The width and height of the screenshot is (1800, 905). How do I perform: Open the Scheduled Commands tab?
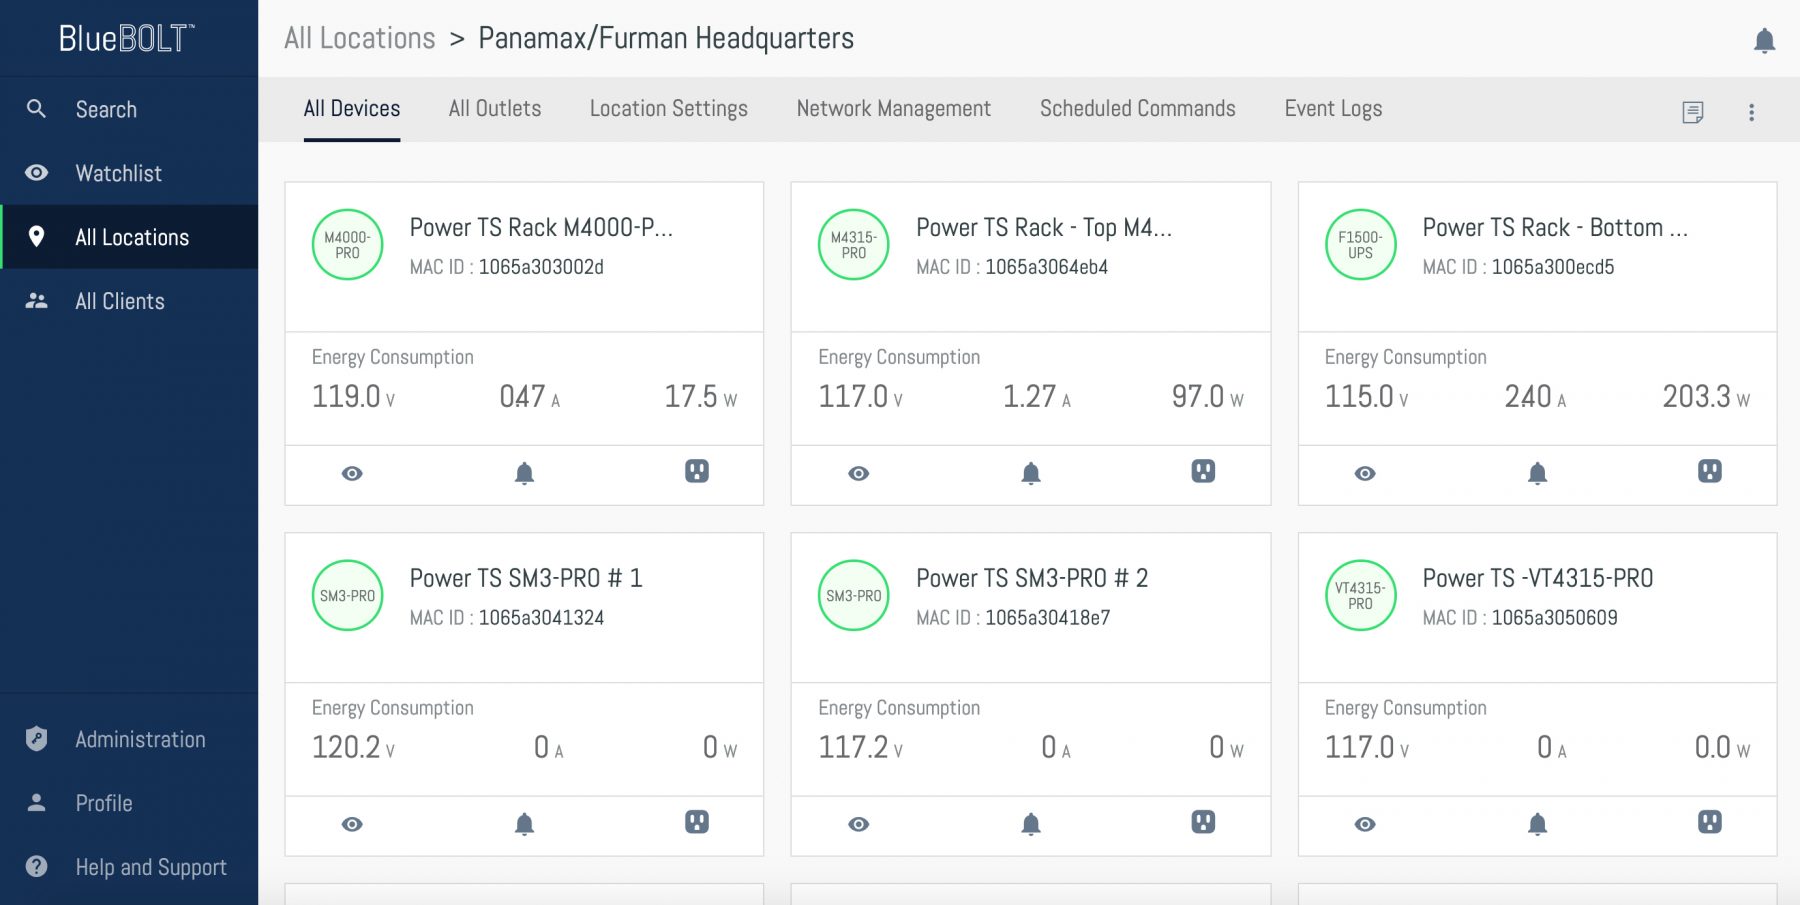click(x=1138, y=109)
